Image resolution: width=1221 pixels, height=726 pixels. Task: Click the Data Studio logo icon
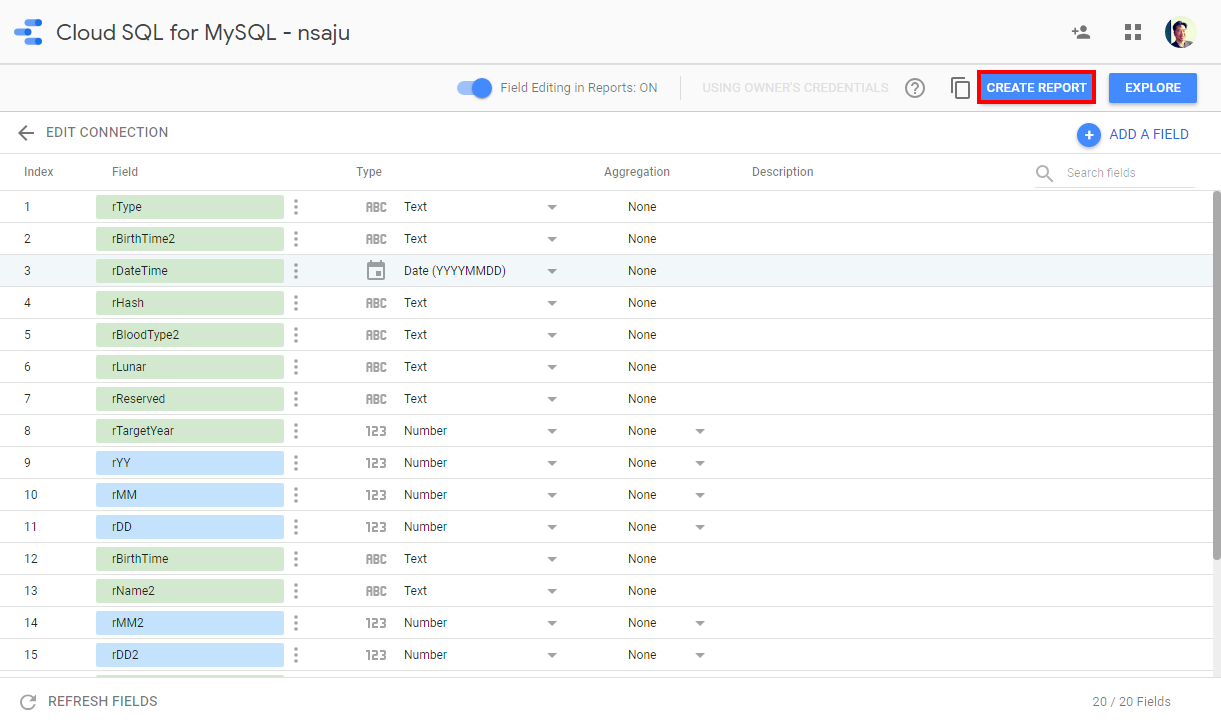[28, 32]
